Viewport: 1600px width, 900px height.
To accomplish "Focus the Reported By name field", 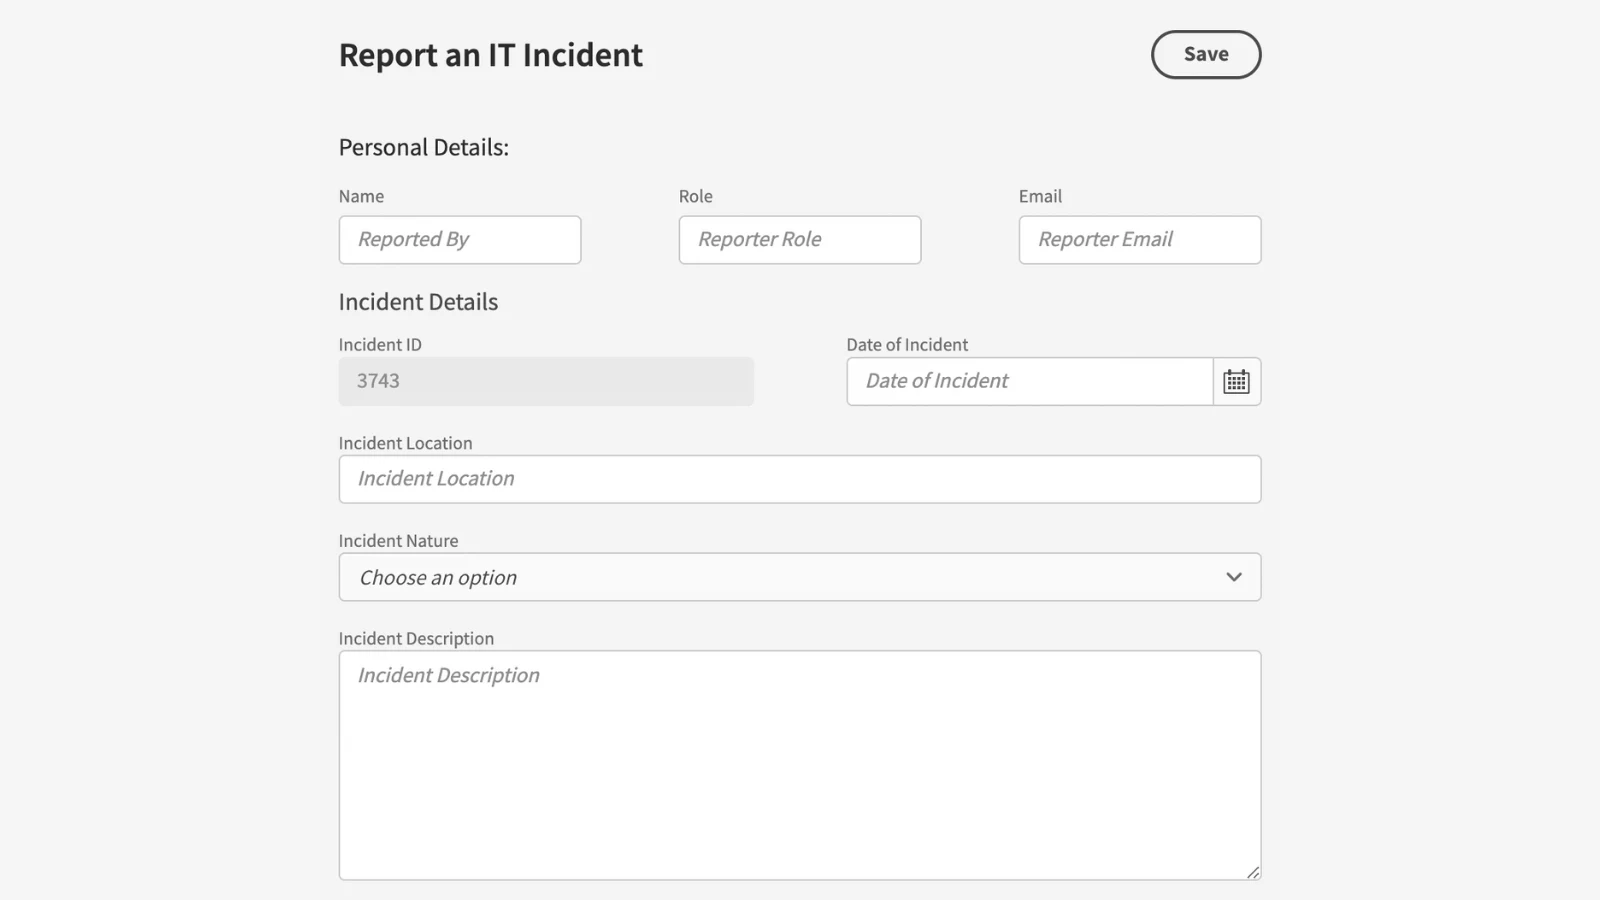I will click(x=460, y=240).
